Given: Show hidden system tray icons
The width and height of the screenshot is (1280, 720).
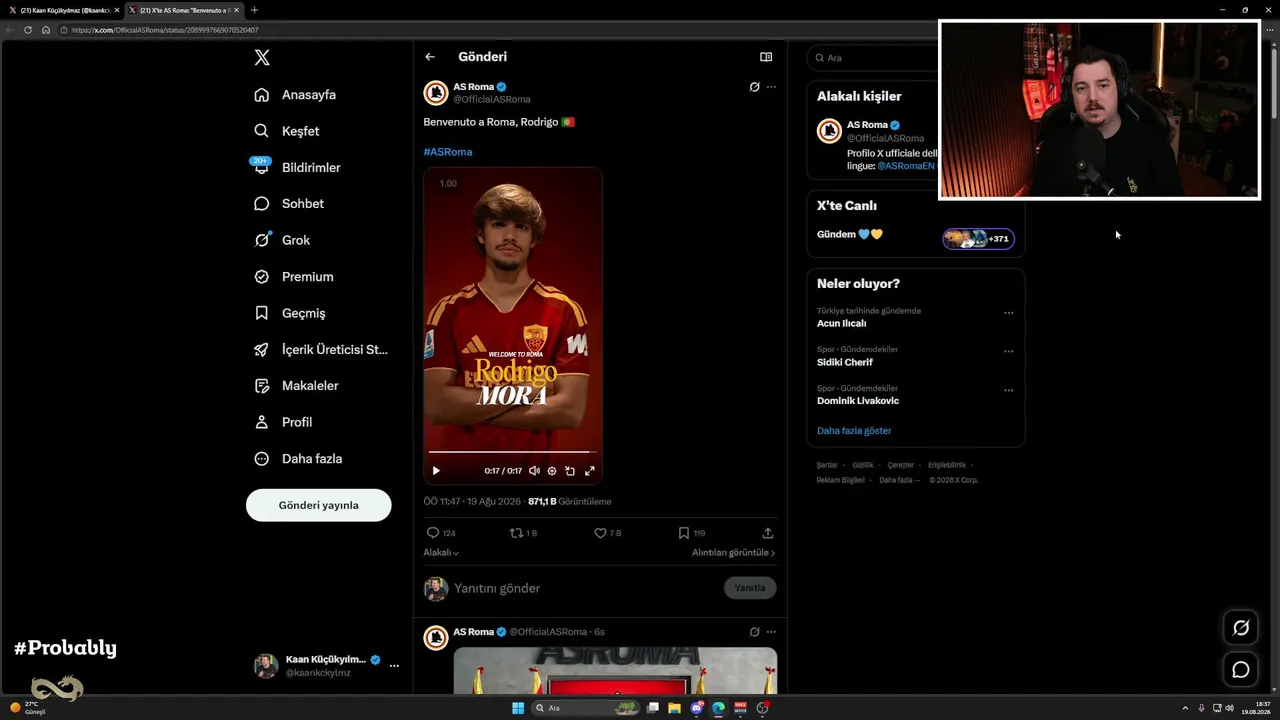Looking at the screenshot, I should point(1185,708).
